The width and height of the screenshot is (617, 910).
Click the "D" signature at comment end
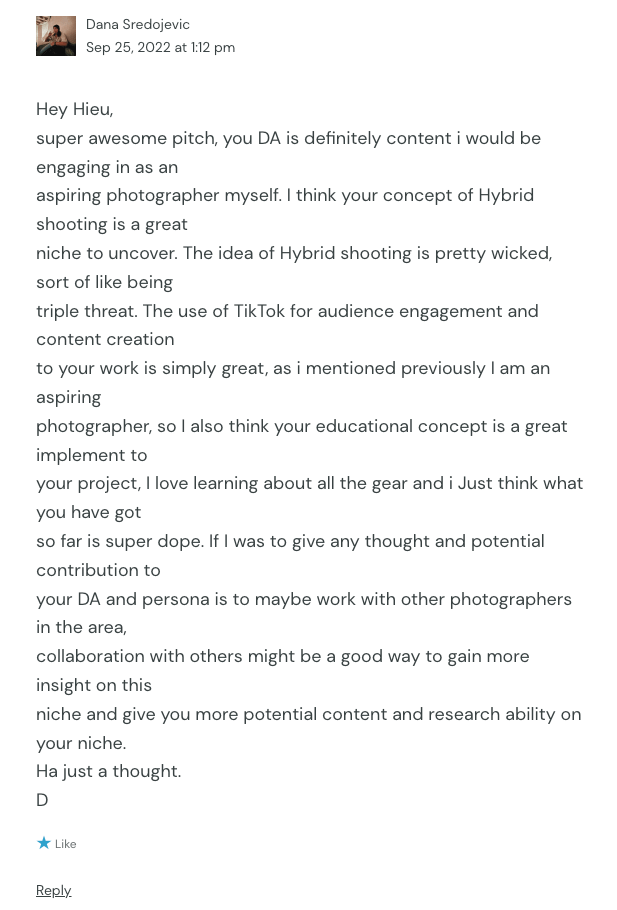pos(42,800)
